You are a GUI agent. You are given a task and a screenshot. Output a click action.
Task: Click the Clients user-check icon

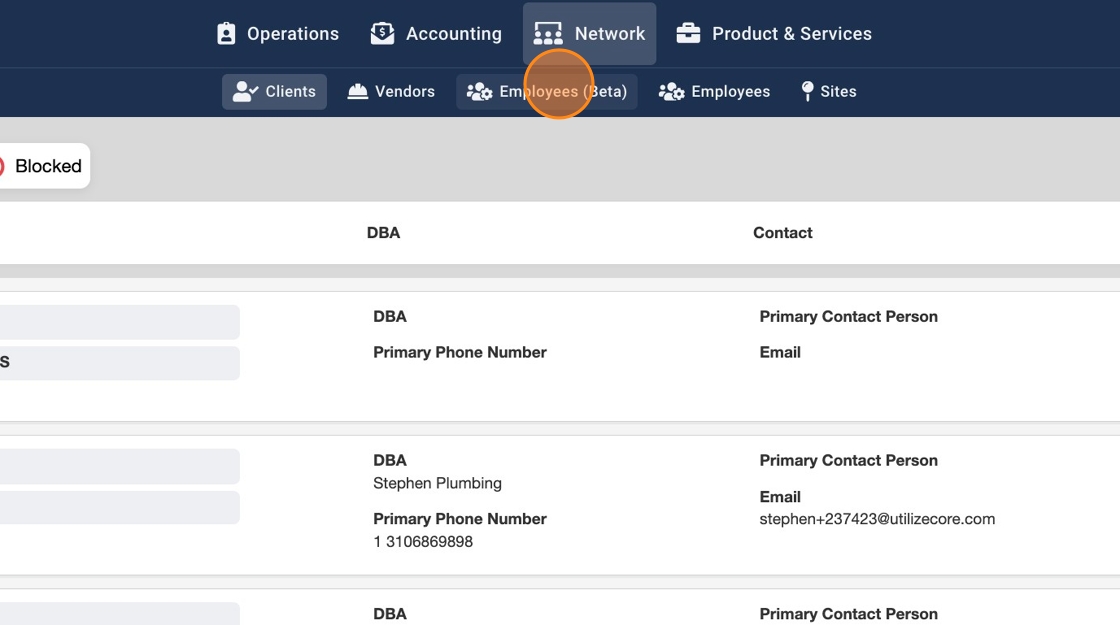pos(245,92)
